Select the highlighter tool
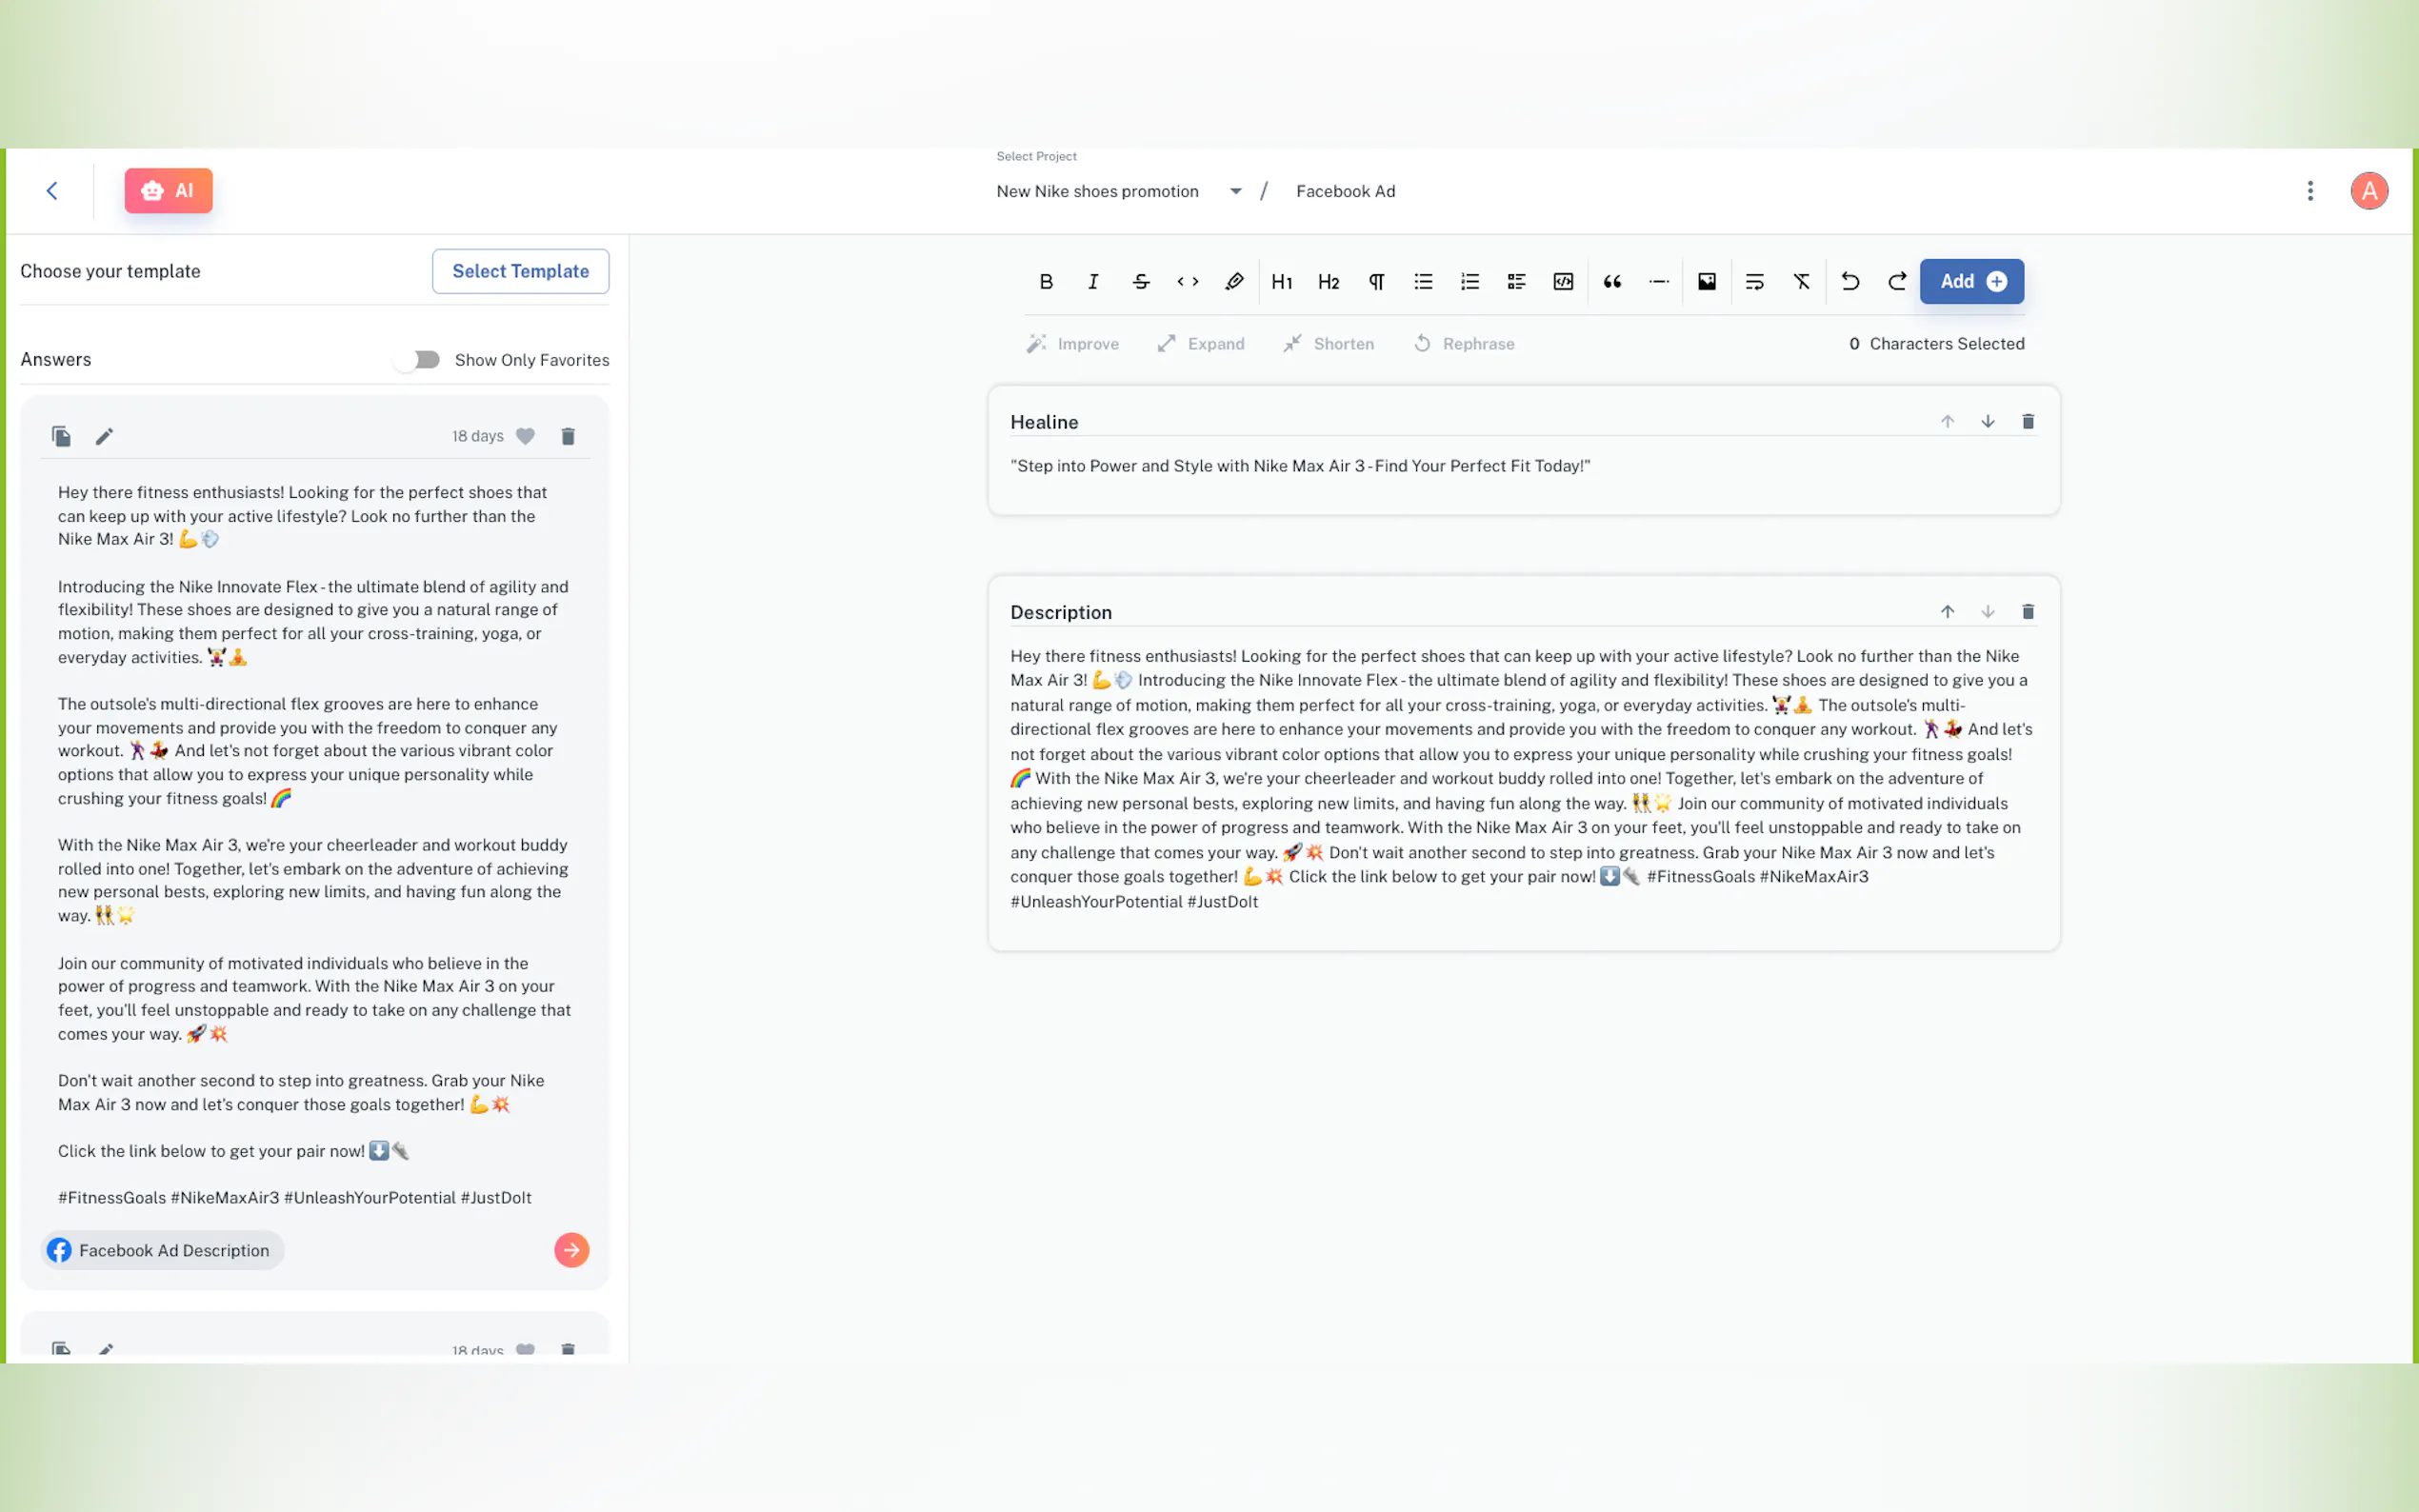This screenshot has width=2419, height=1512. pyautogui.click(x=1235, y=282)
